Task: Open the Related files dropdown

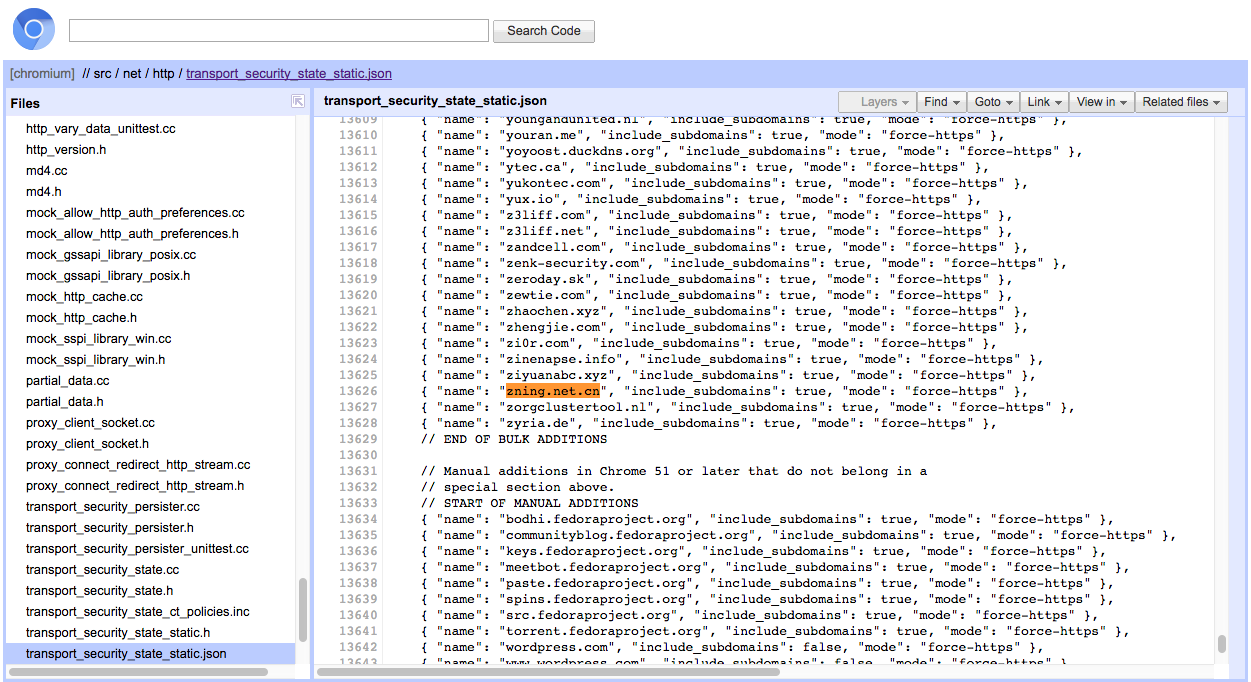Action: [1182, 102]
